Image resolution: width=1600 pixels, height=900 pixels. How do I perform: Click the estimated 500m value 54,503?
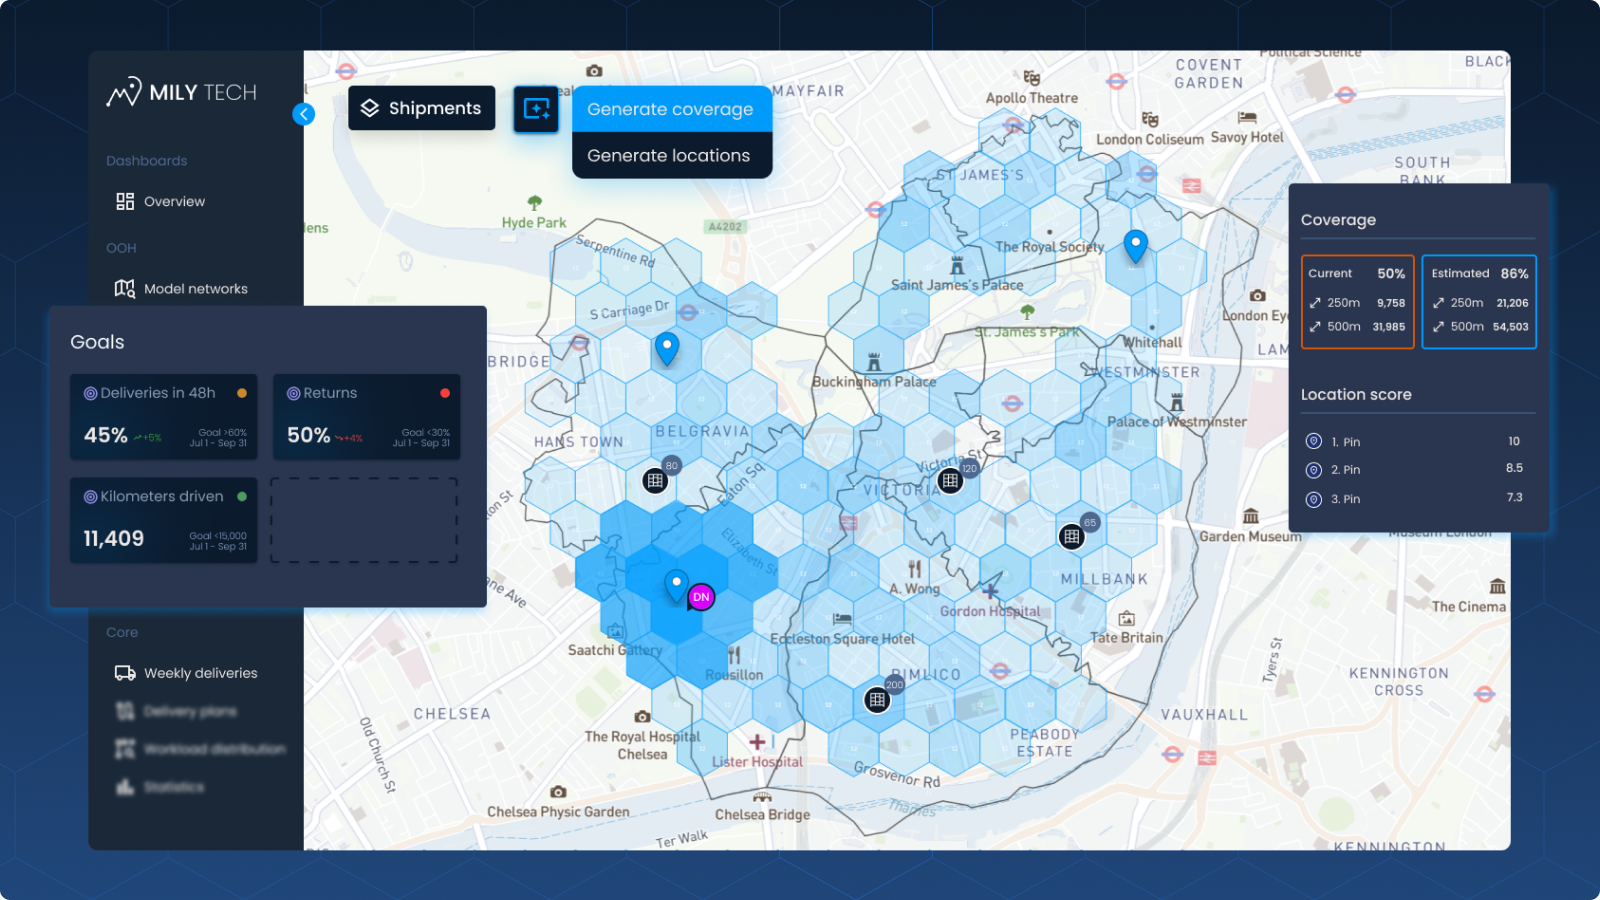point(1510,327)
